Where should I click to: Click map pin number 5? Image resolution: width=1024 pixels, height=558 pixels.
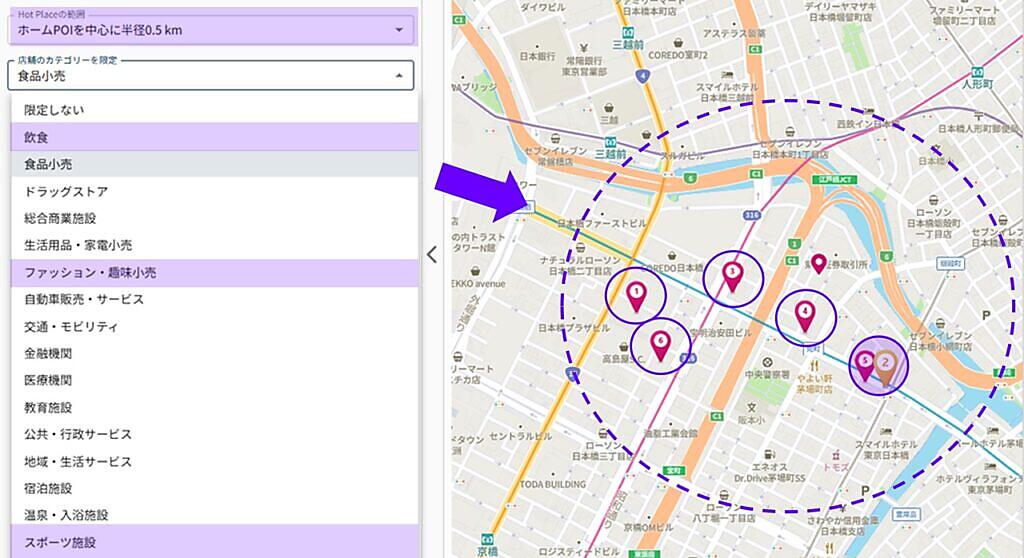866,363
